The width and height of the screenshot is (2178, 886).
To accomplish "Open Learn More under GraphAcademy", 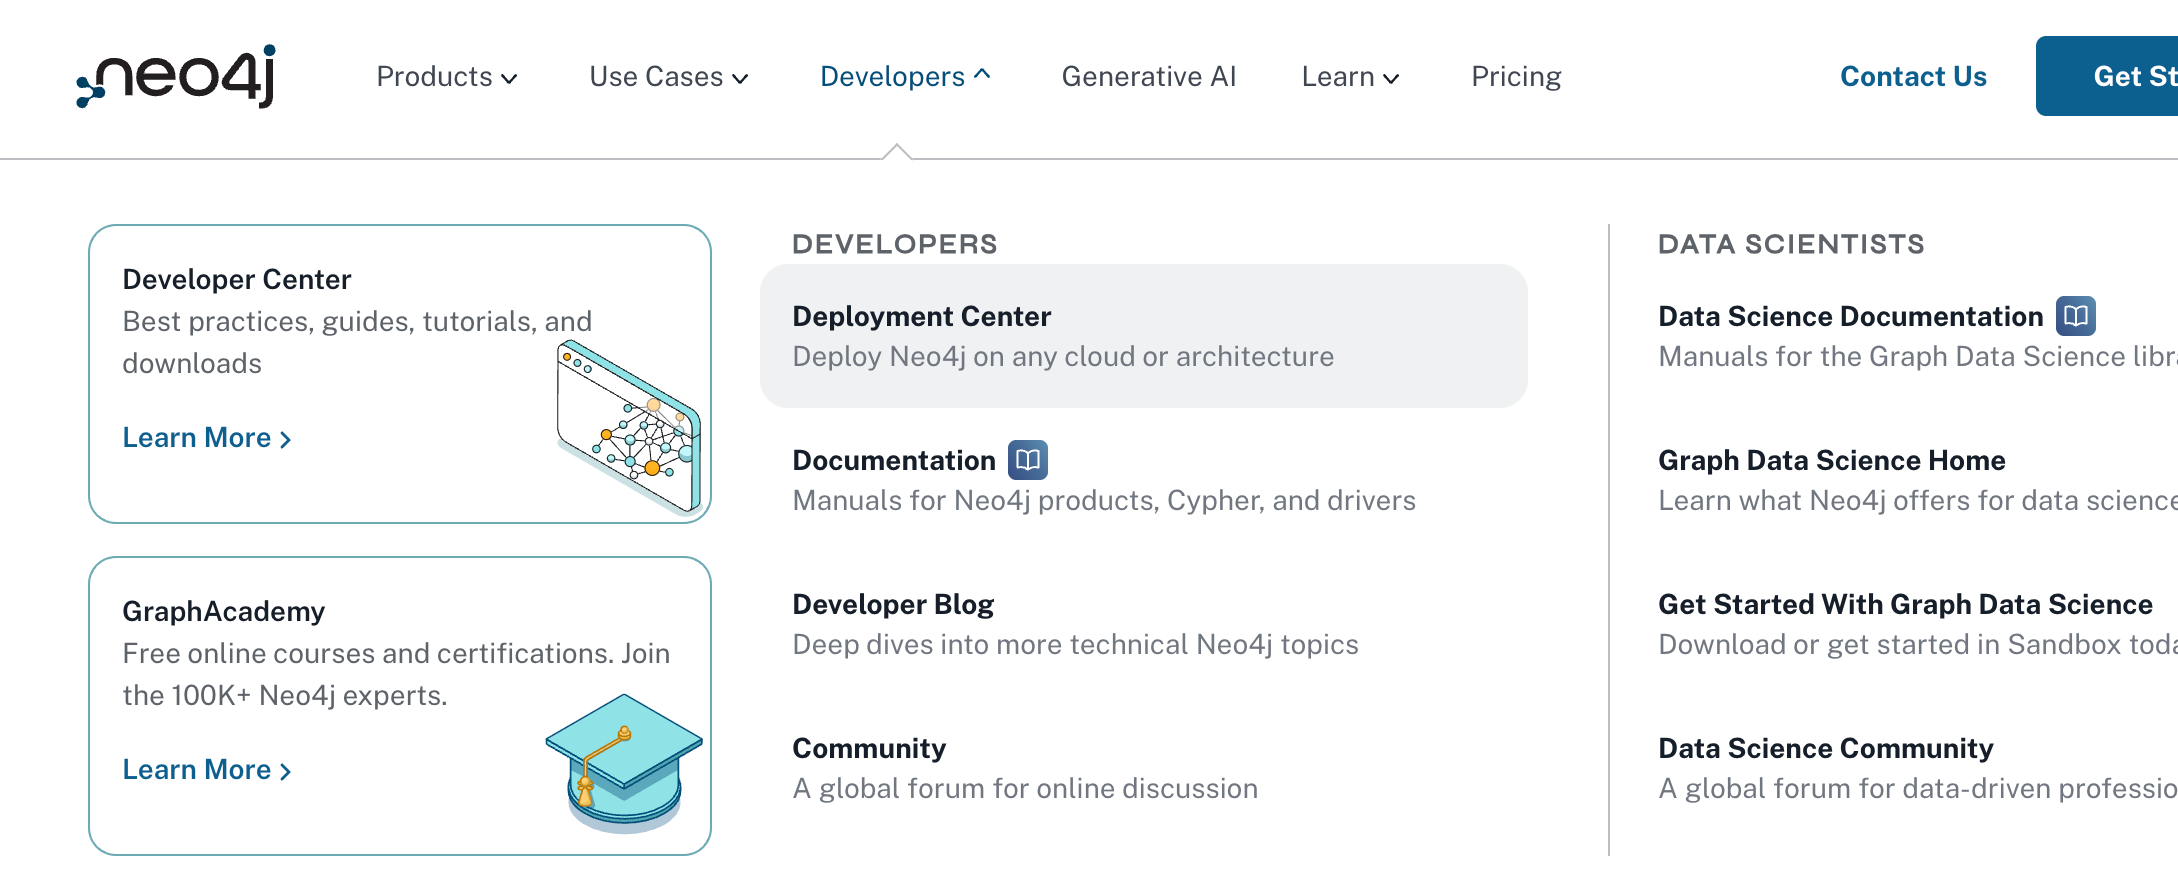I will tap(207, 770).
